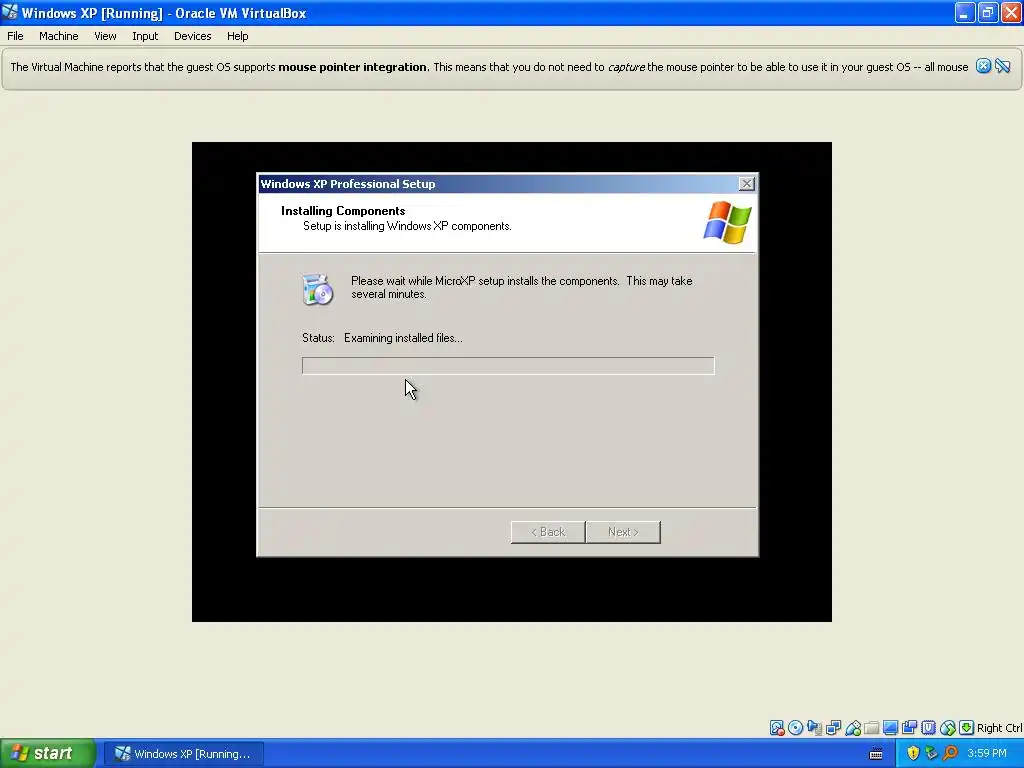Click the safely remove hardware tray icon
The height and width of the screenshot is (768, 1024).
(x=932, y=754)
